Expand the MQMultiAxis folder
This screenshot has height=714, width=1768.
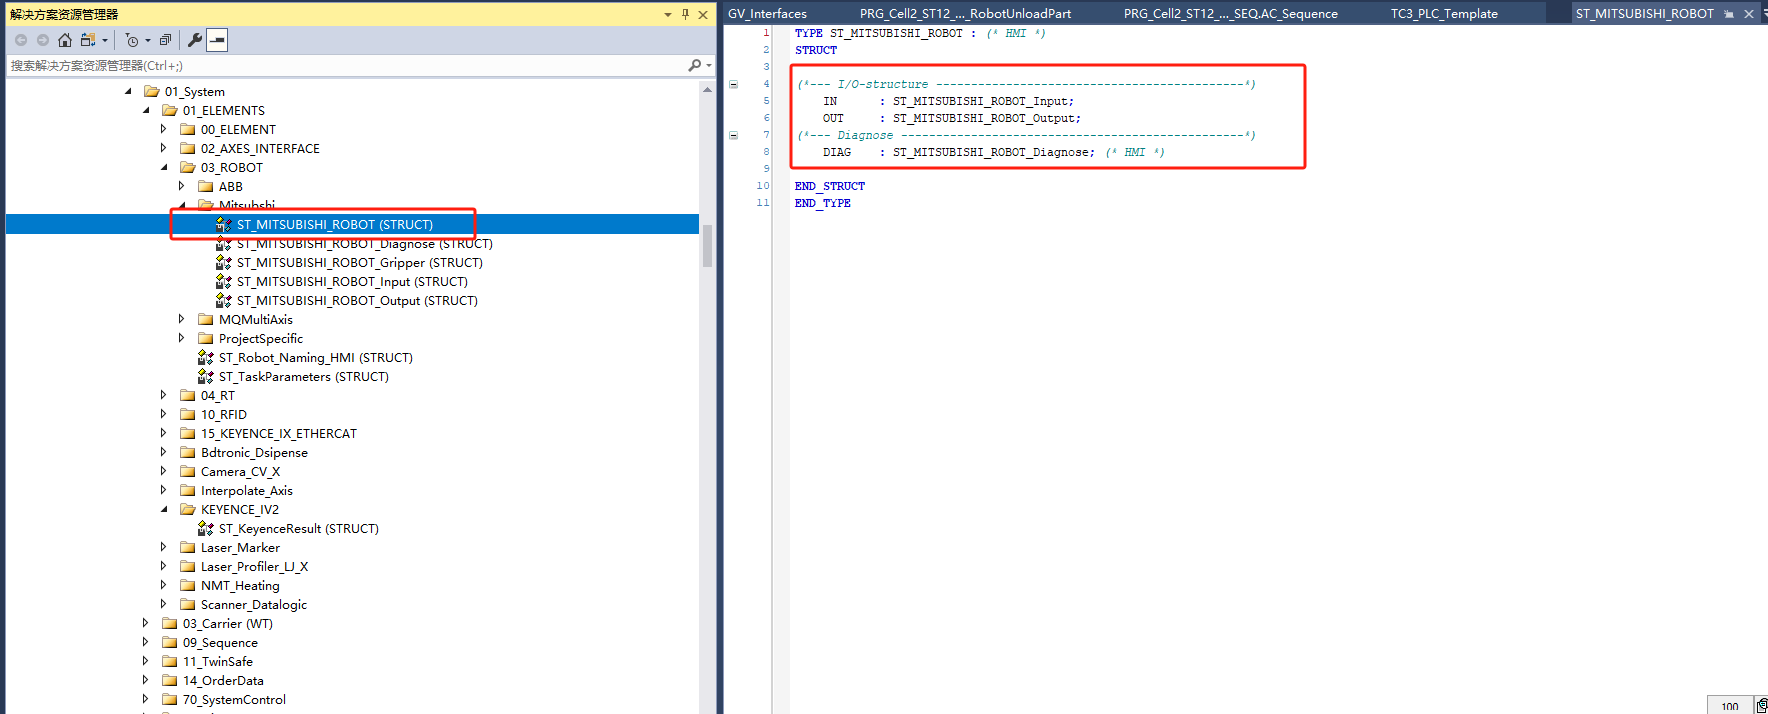[182, 319]
